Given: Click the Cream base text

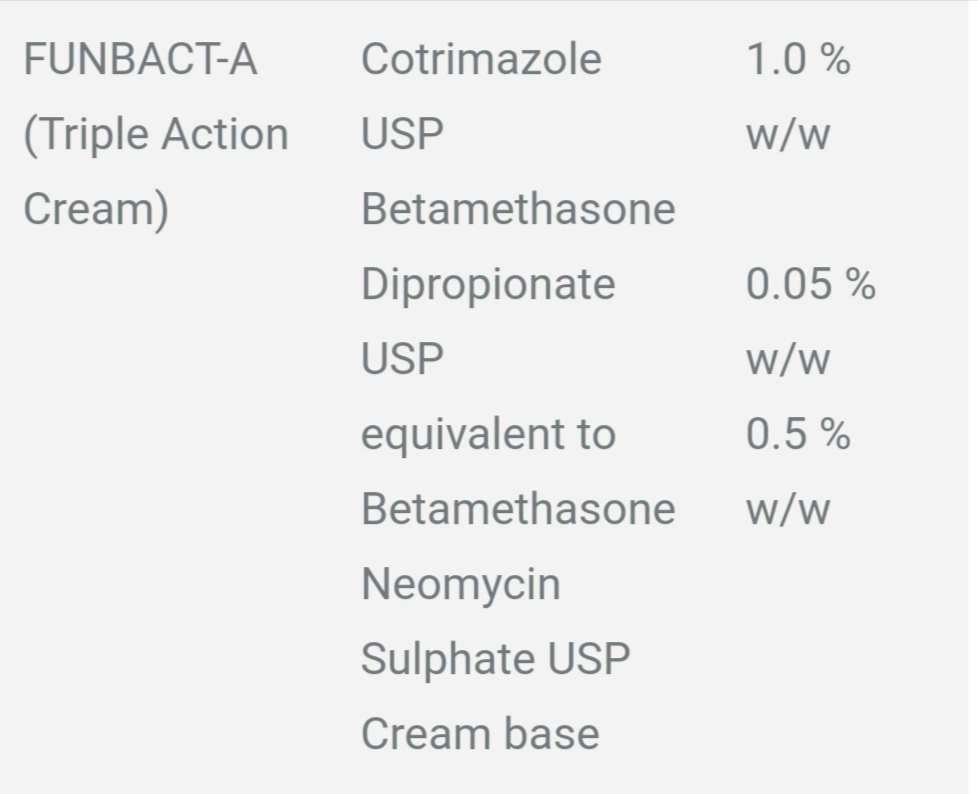Looking at the screenshot, I should [480, 733].
